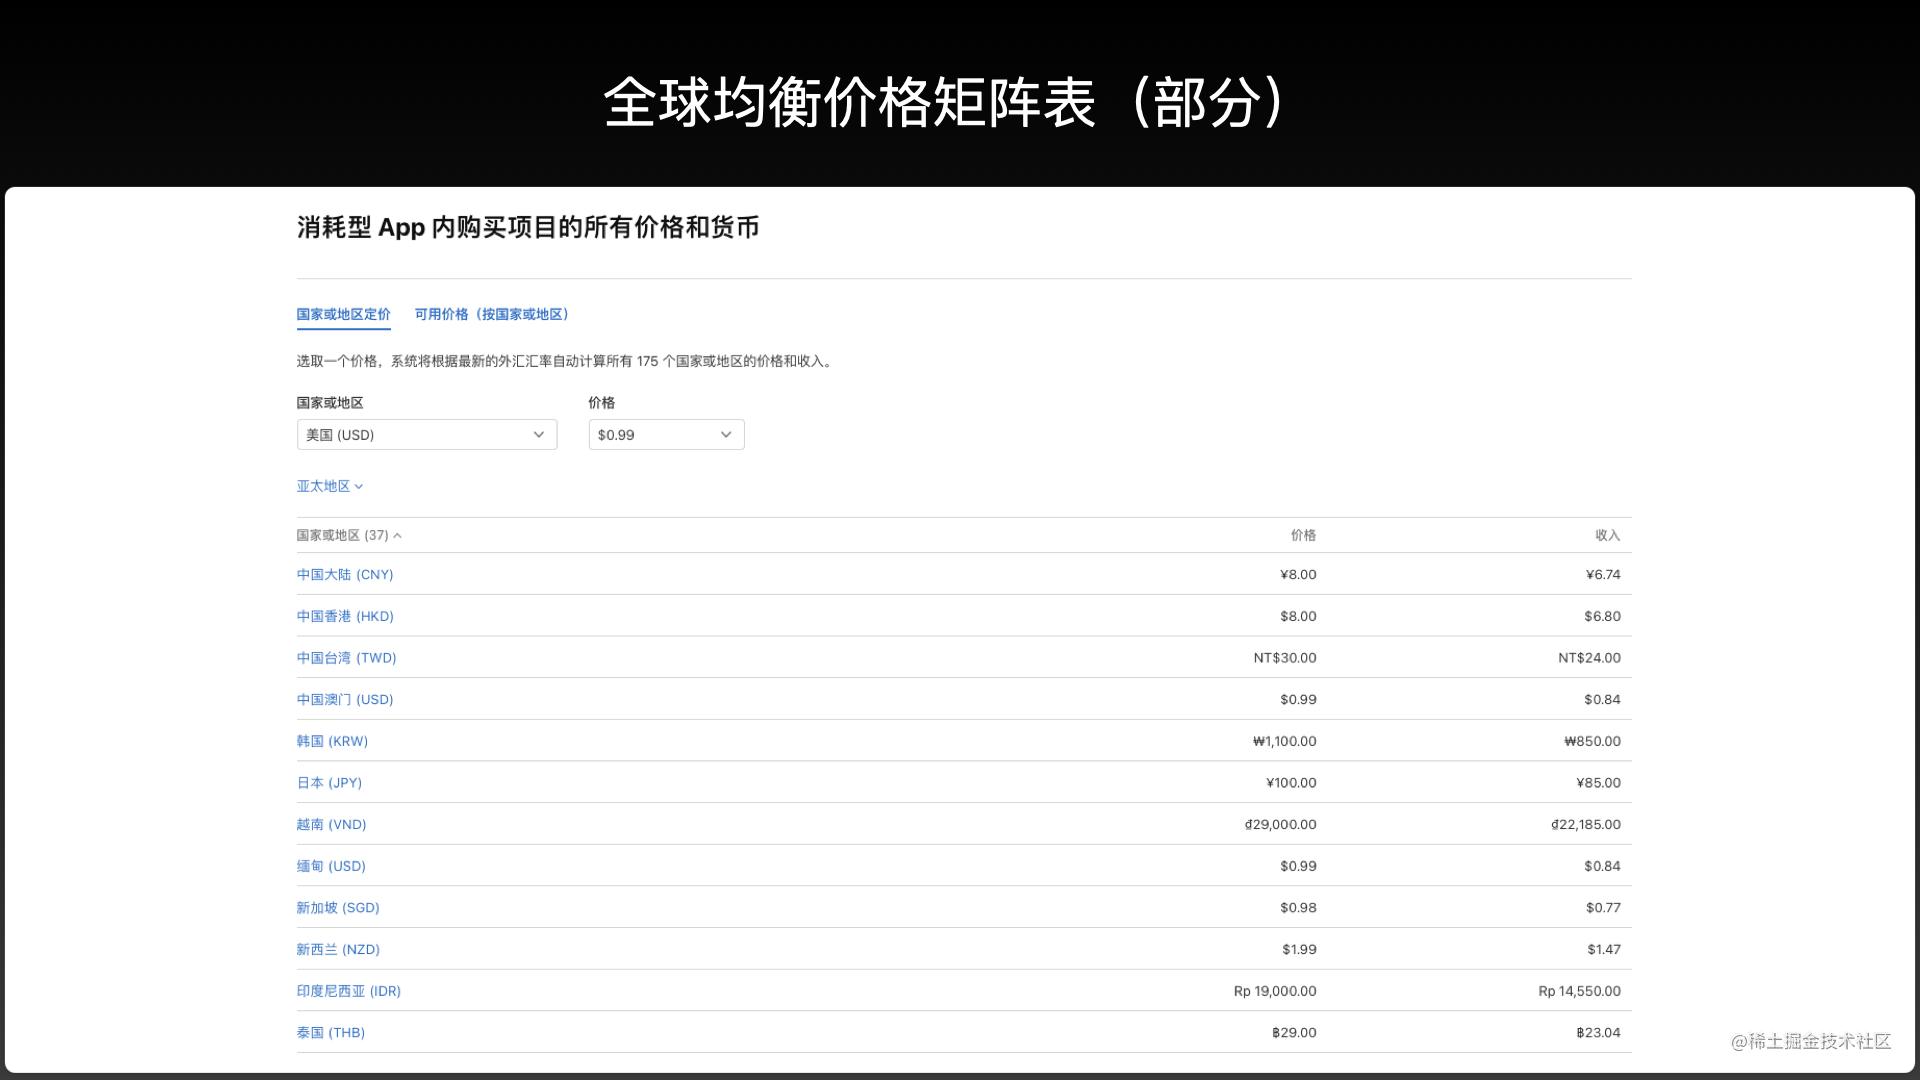Open 中国澳门 (USD) link
1920x1080 pixels.
[345, 700]
